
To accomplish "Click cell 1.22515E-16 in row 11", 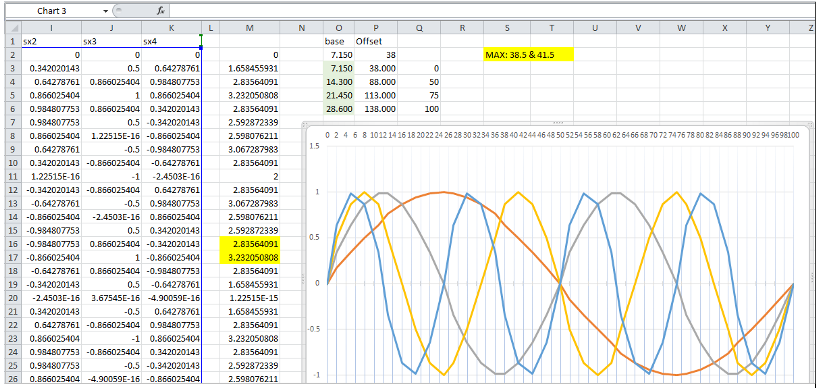I will [x=51, y=176].
